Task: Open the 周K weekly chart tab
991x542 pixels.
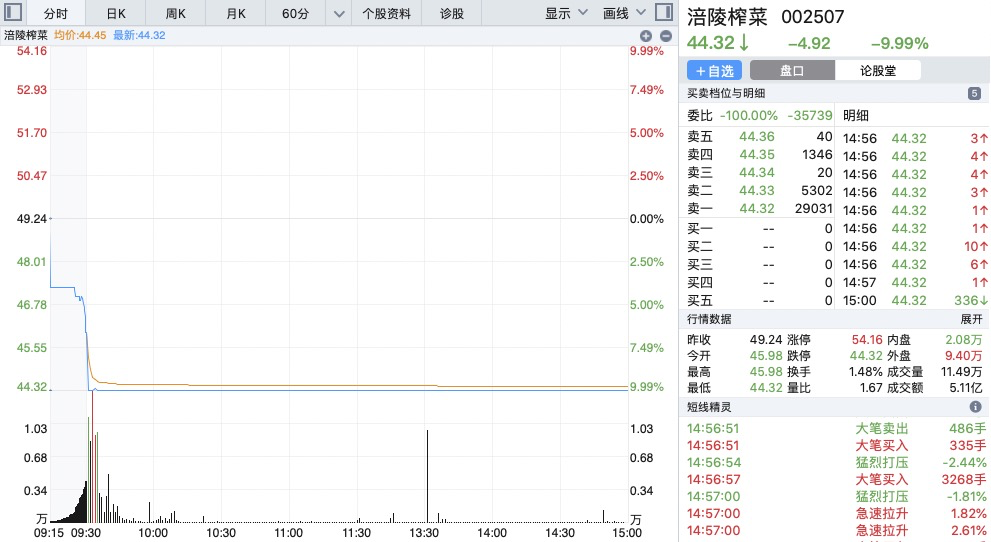Action: [x=176, y=13]
